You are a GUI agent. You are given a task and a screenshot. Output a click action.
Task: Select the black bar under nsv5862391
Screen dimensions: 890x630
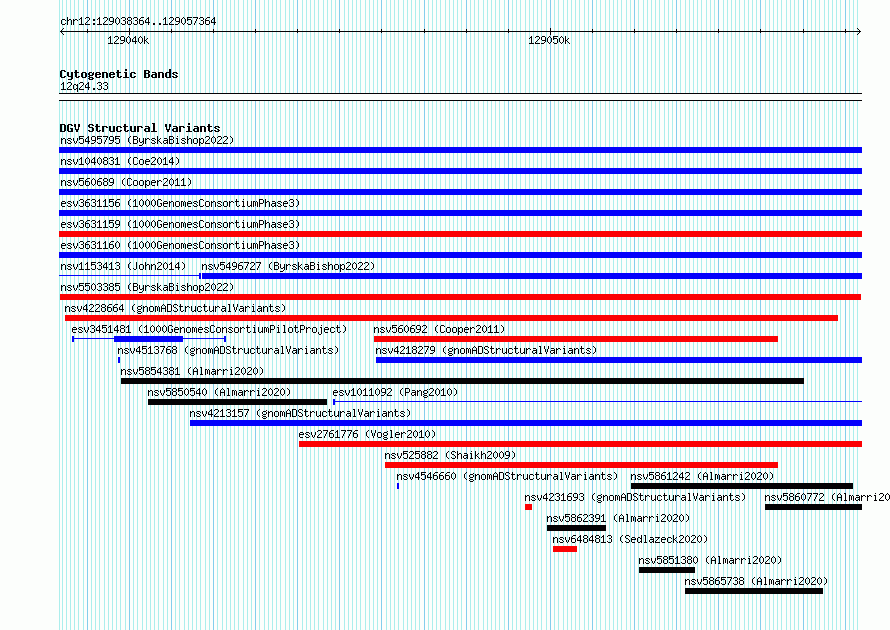click(576, 528)
